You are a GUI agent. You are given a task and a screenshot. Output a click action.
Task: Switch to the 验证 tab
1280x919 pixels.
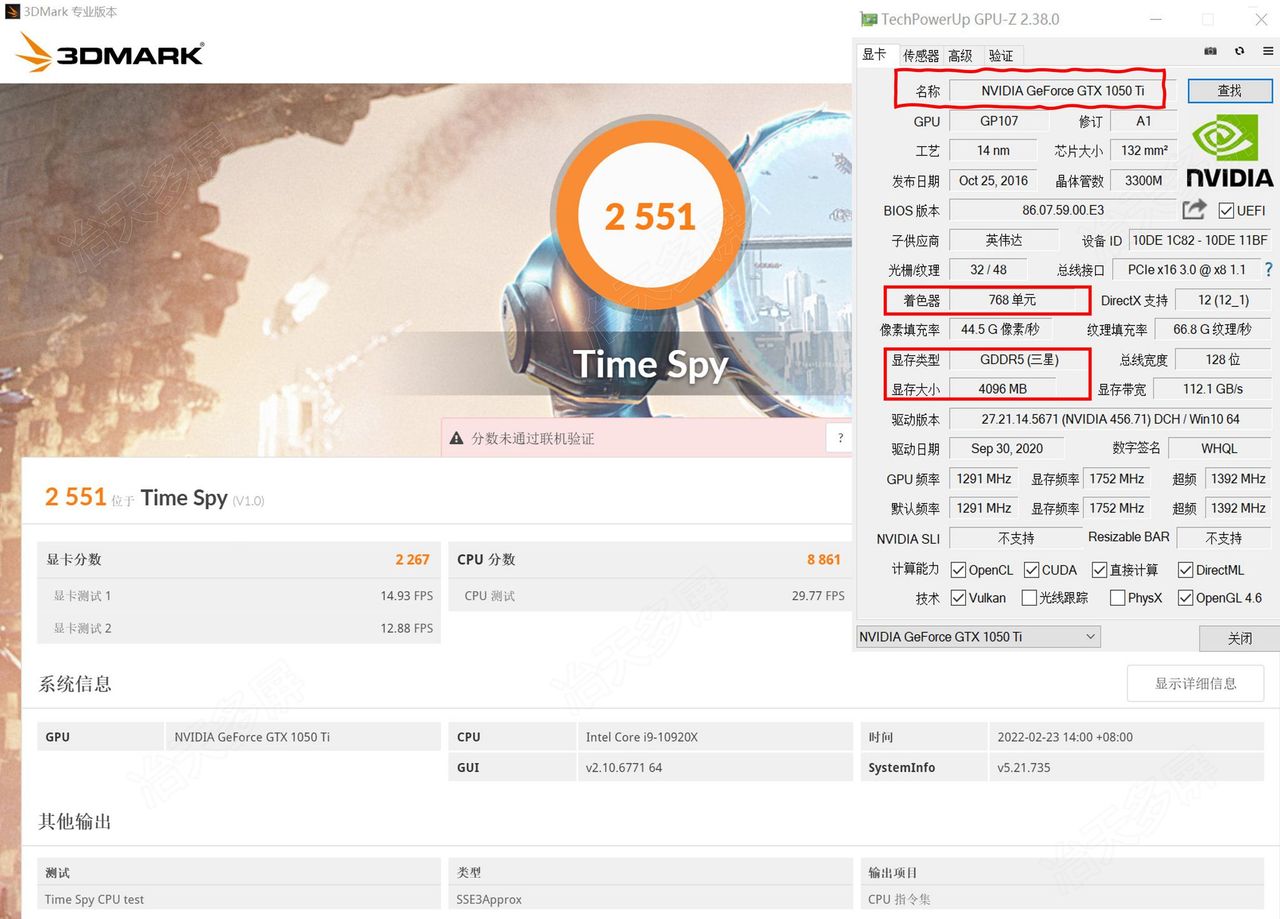pos(1001,56)
